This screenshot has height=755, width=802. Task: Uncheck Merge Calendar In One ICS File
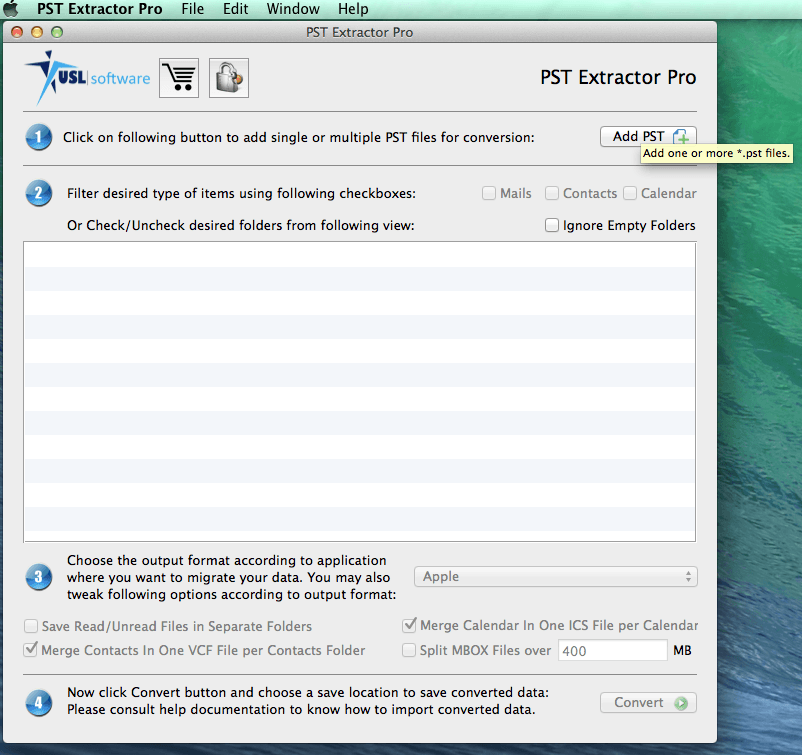coord(409,626)
